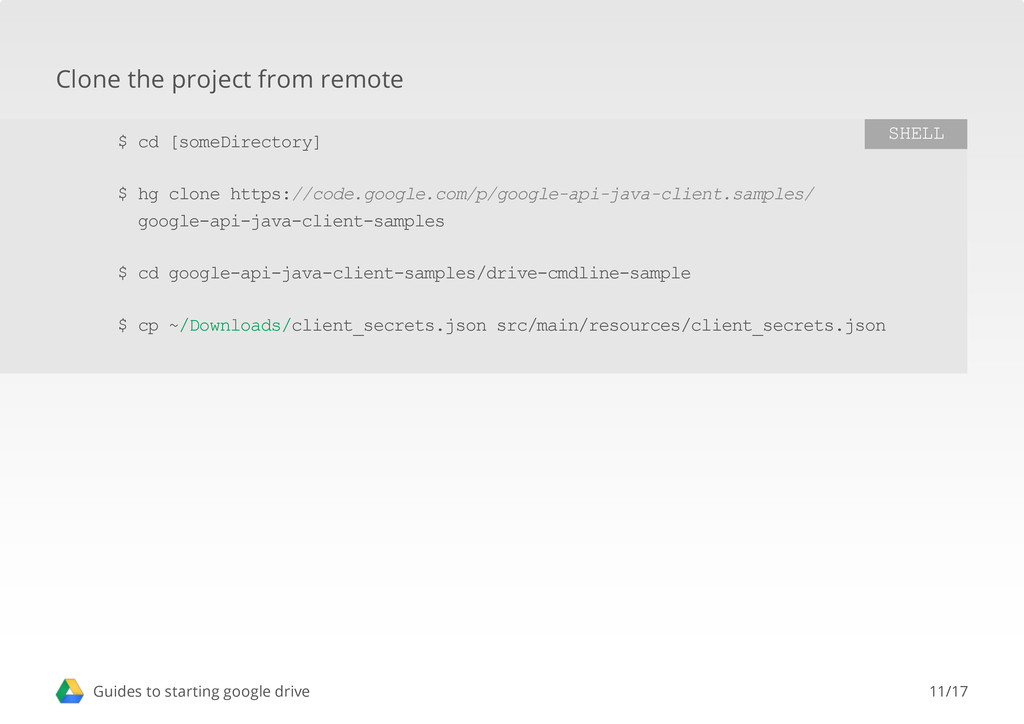Screen dimensions: 1024x724
Task: Click the "Guides to starting google drive" footer text
Action: coord(201,691)
